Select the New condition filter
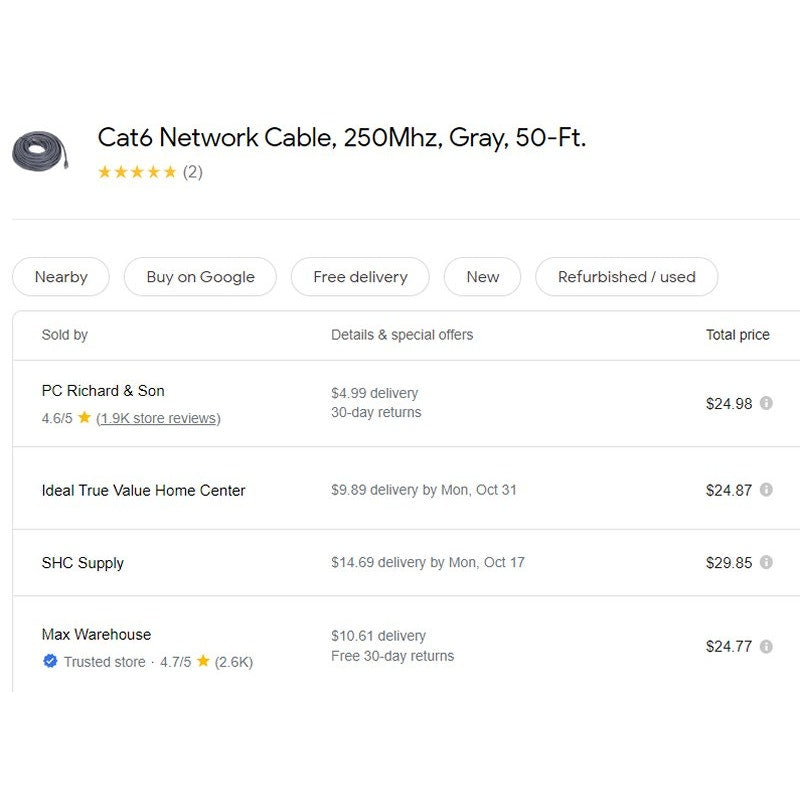800x800 pixels. tap(482, 277)
